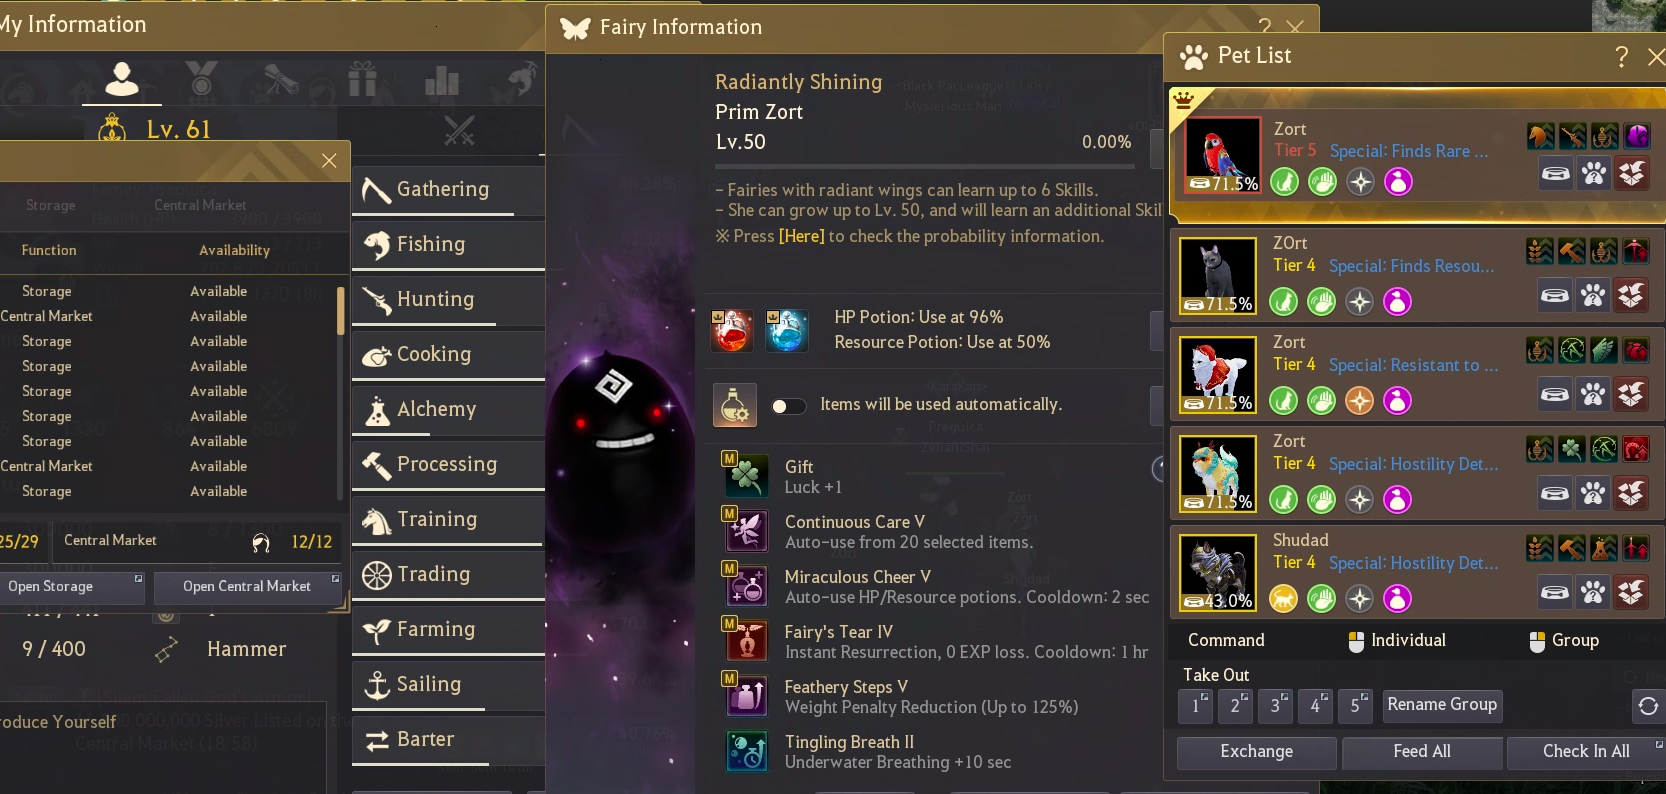Click the blue resource potion icon

[x=786, y=331]
